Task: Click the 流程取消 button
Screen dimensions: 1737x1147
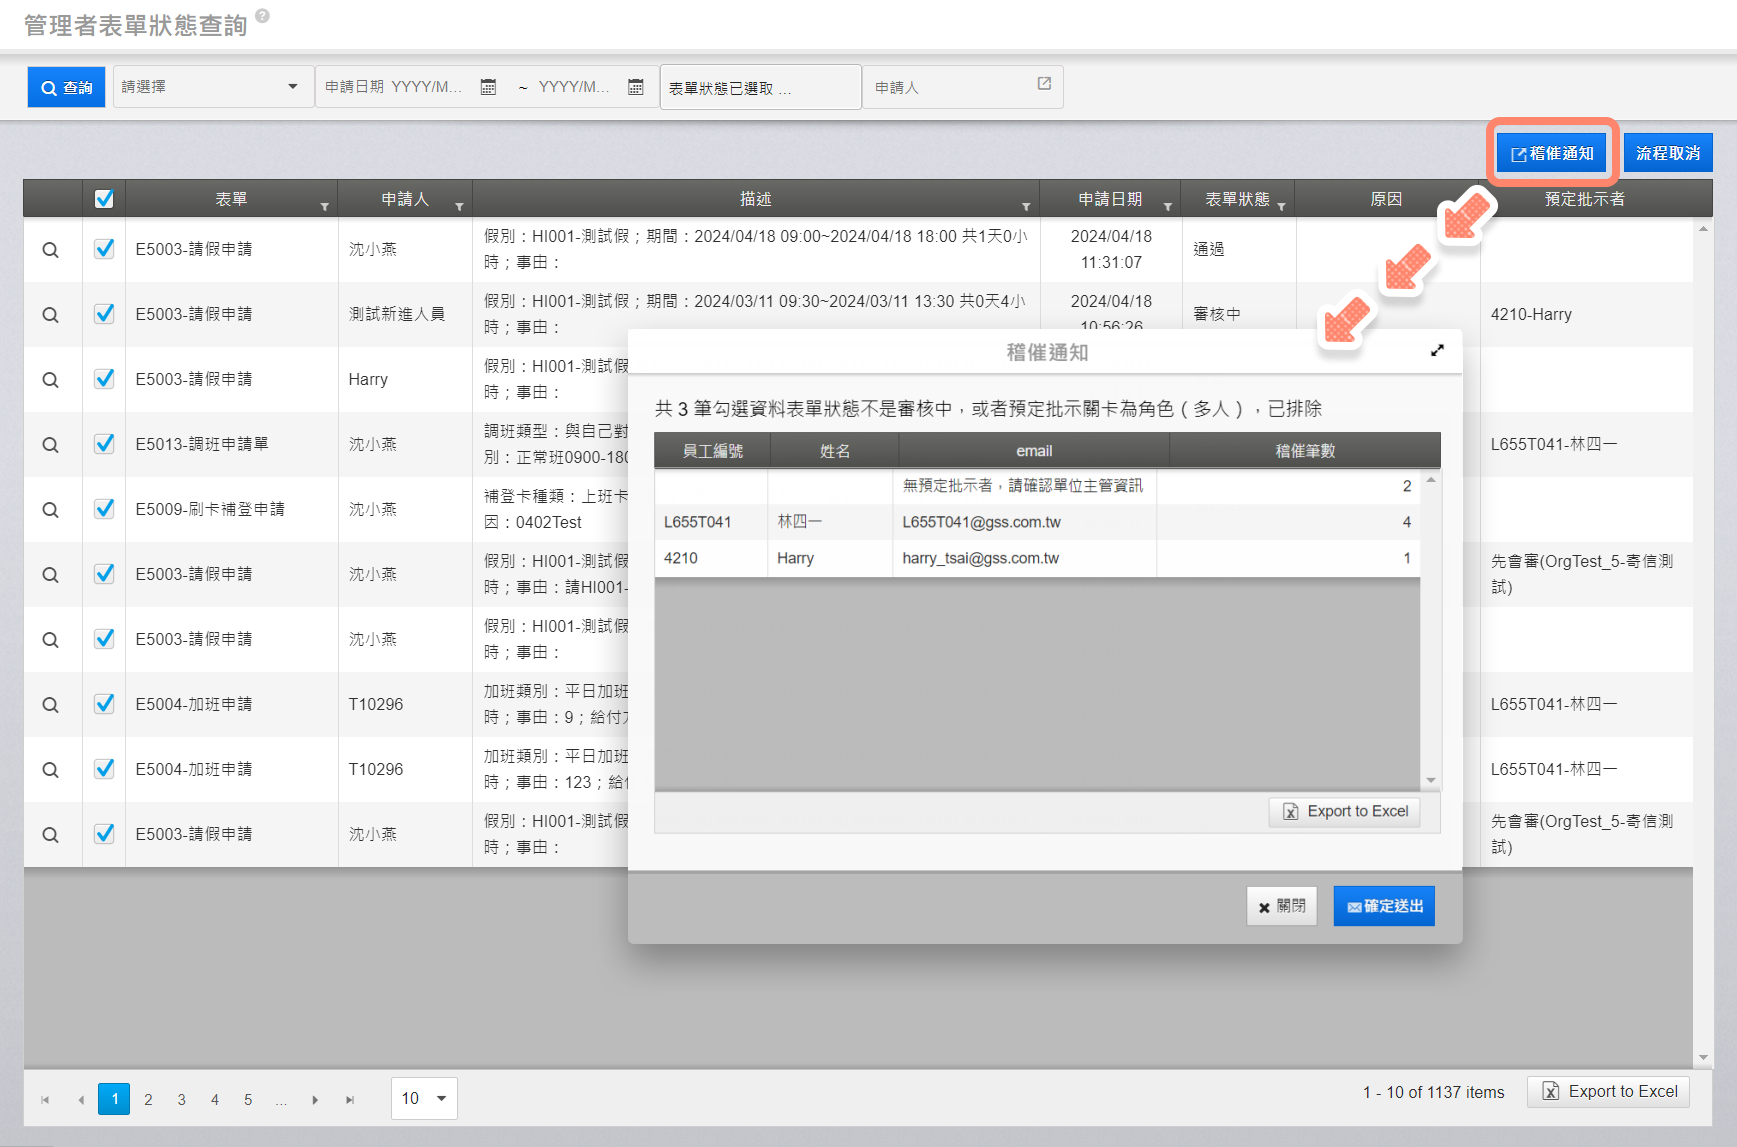Action: (x=1667, y=153)
